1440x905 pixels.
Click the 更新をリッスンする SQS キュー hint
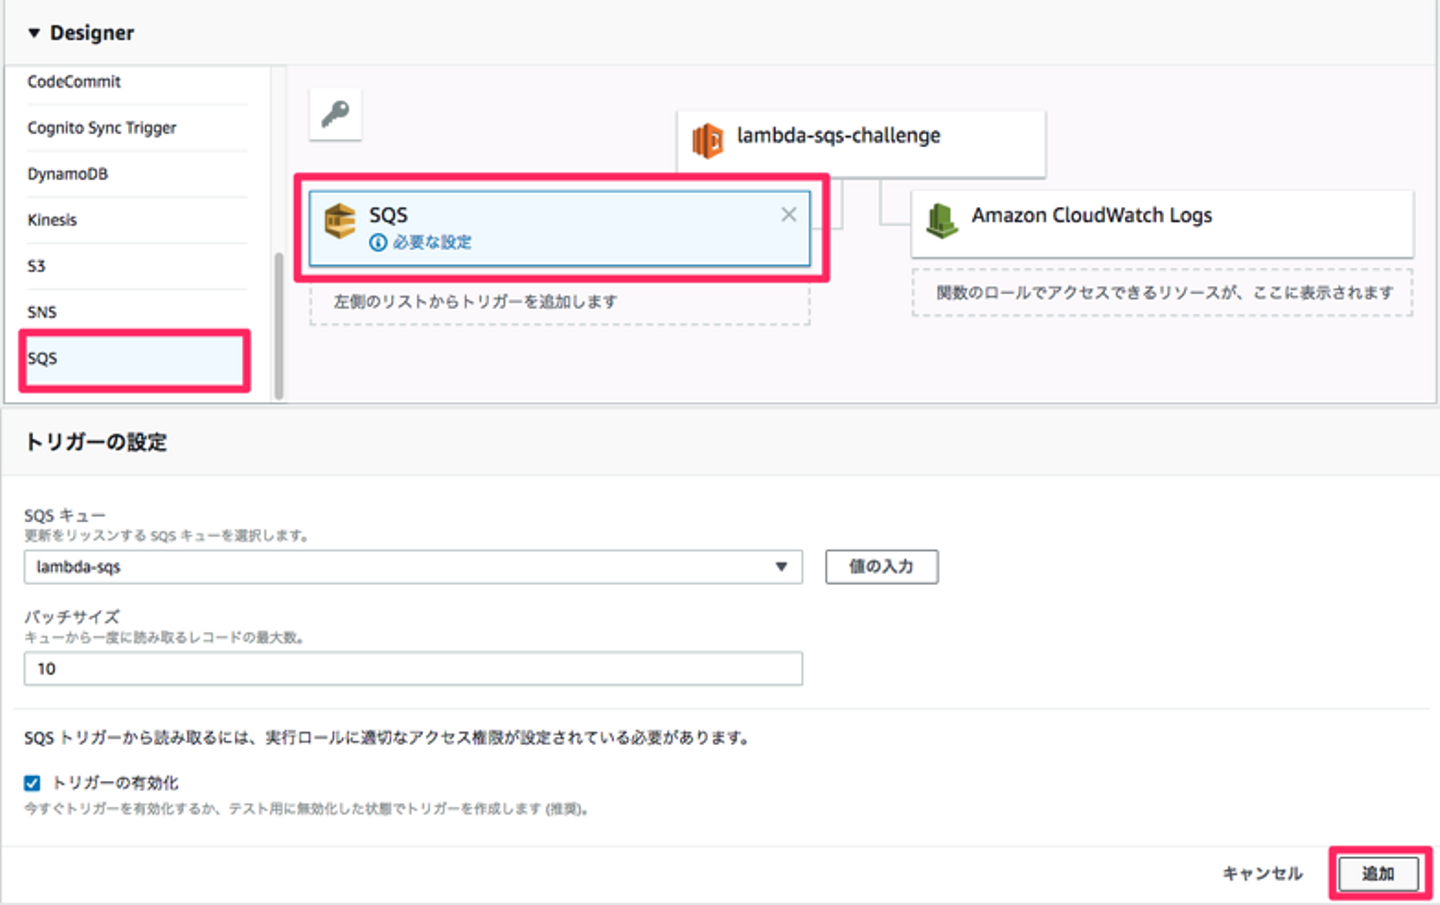click(167, 536)
